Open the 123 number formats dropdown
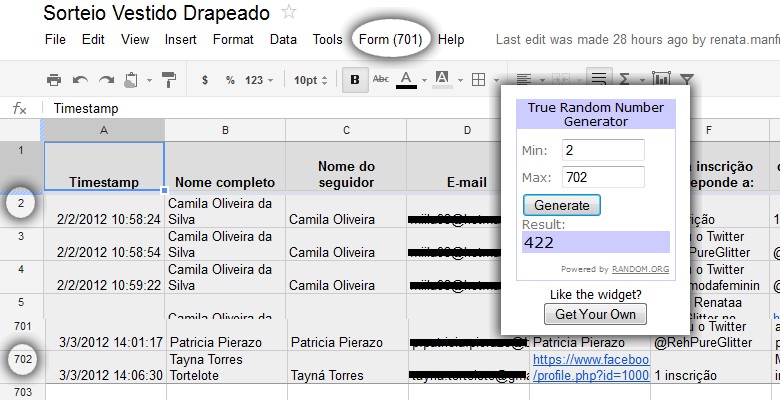780x400 pixels. click(259, 80)
